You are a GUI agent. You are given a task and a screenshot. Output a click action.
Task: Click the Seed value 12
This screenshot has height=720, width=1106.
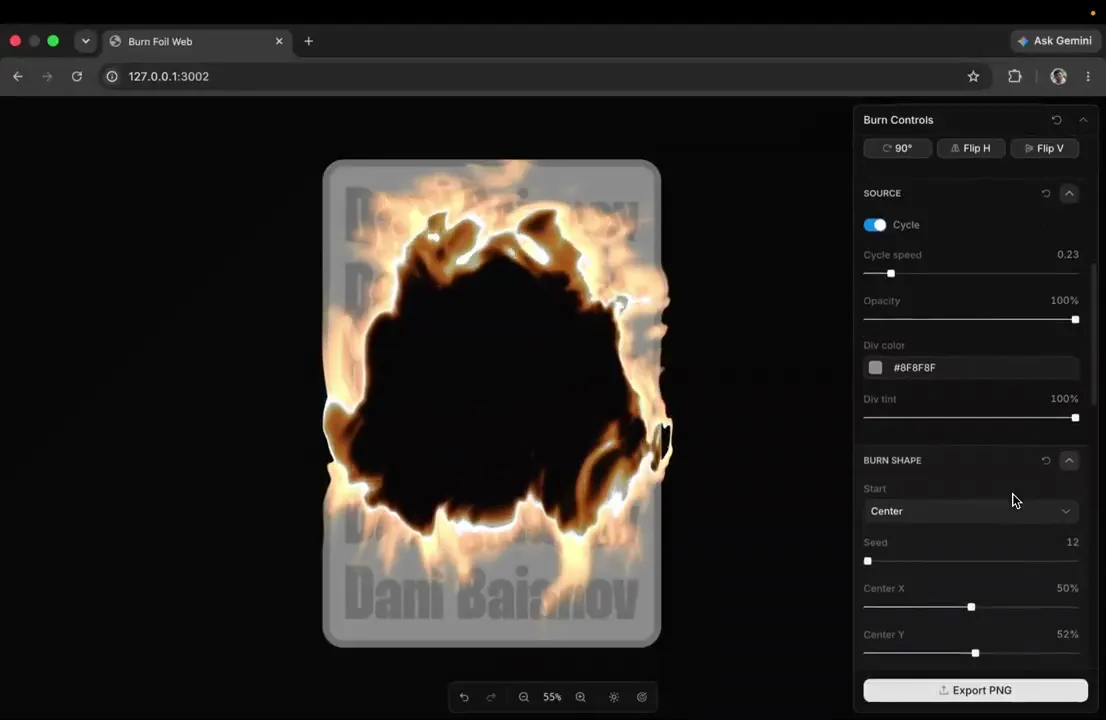pyautogui.click(x=1072, y=542)
